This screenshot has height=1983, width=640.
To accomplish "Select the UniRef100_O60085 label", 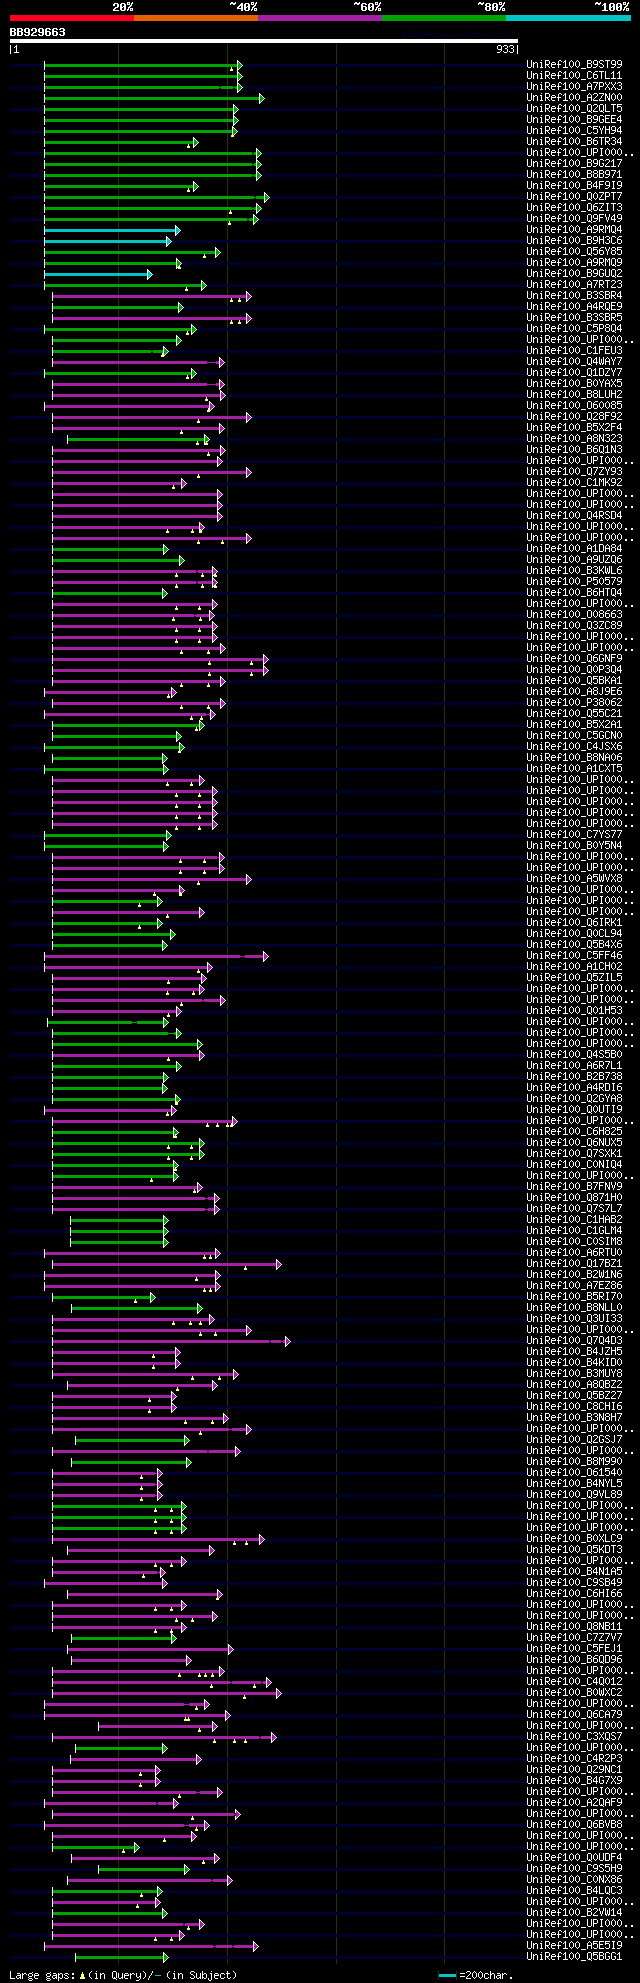I will click(574, 406).
